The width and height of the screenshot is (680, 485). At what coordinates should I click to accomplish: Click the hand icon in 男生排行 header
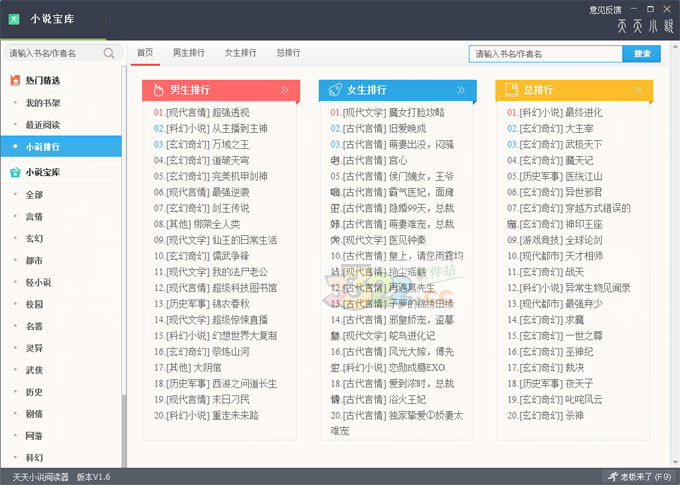pos(159,90)
